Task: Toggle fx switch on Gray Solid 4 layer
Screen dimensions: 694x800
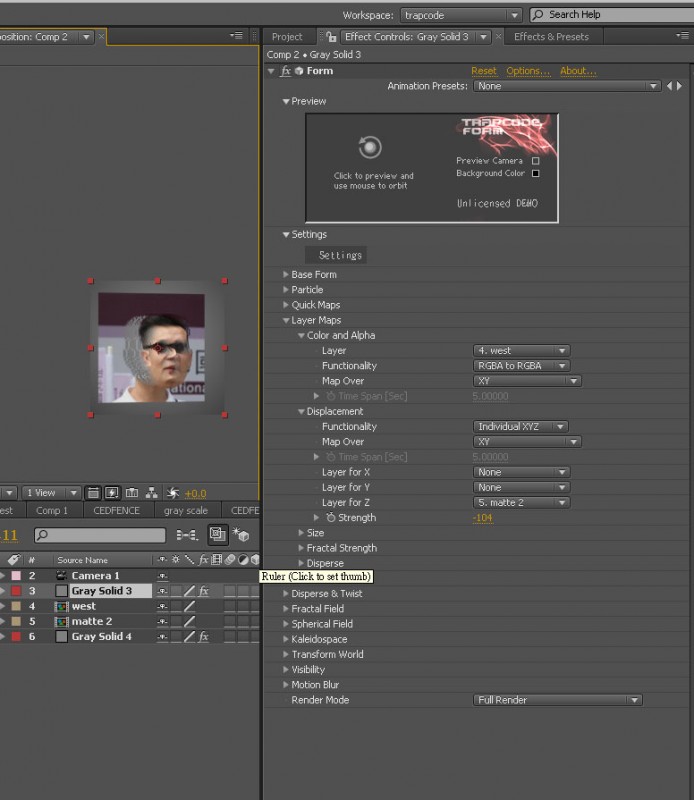Action: point(203,637)
